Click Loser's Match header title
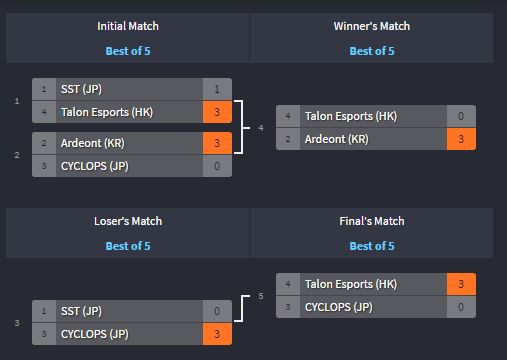 [128, 221]
